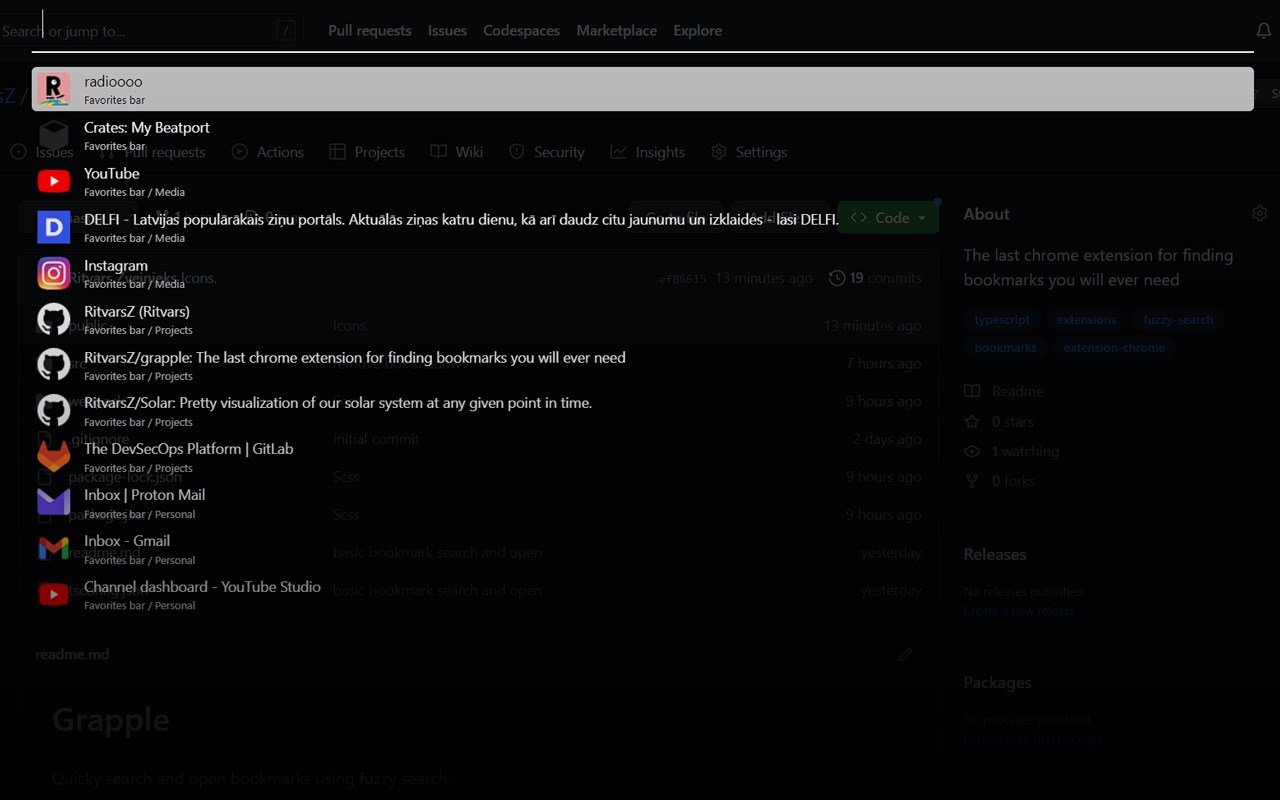The image size is (1280, 800).
Task: Click the readme.md edit pencil icon
Action: [906, 654]
